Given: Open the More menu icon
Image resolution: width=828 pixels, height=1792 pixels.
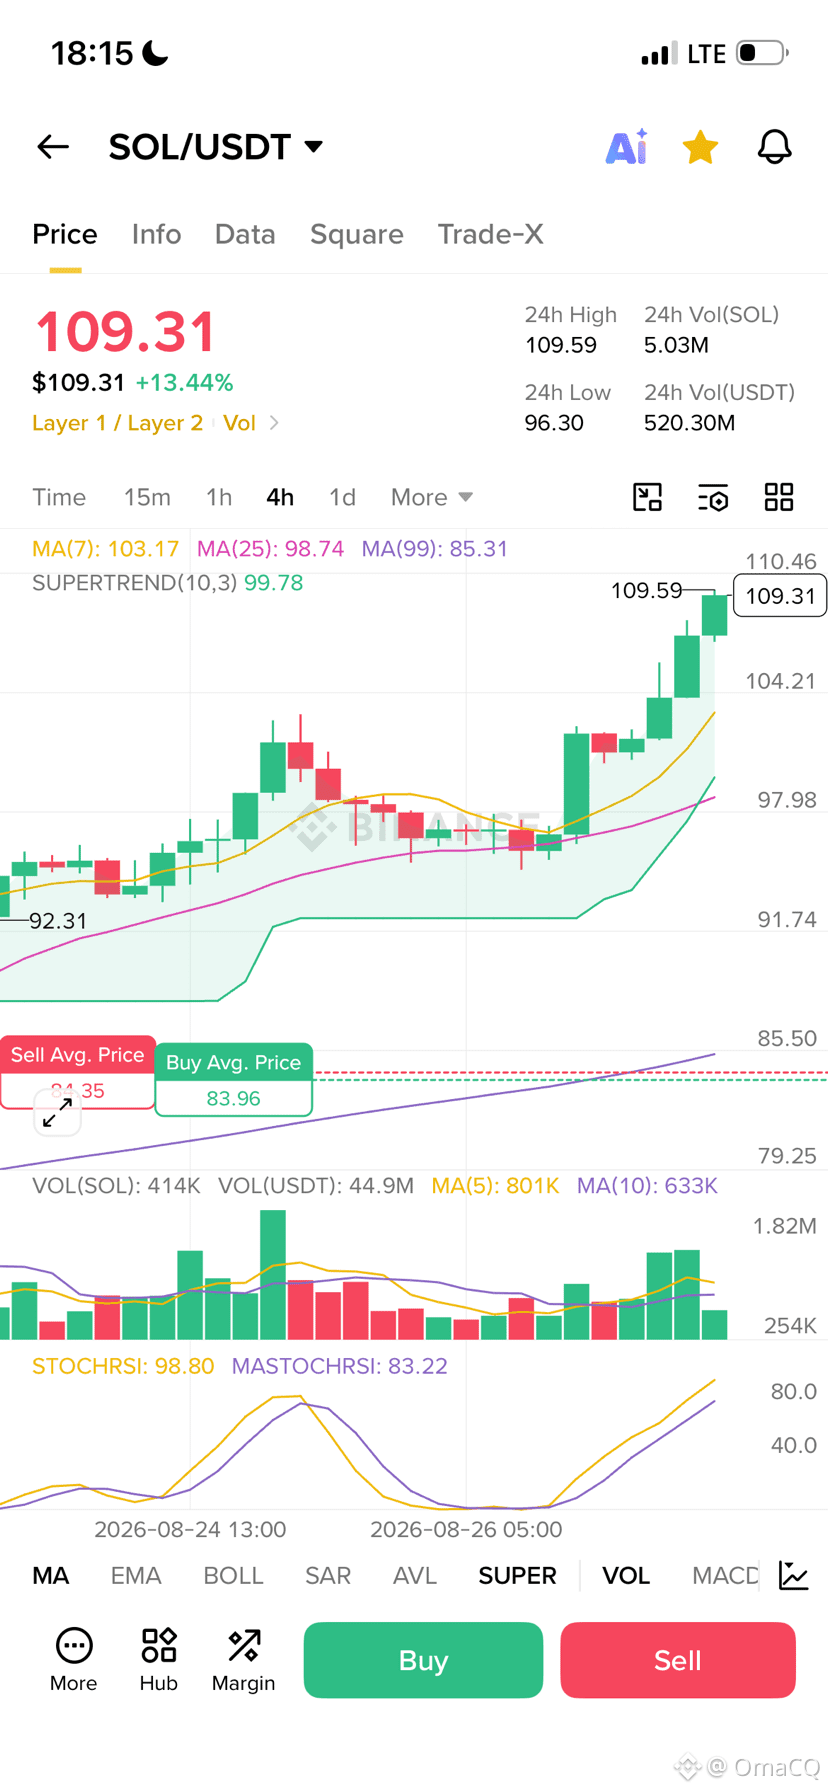Looking at the screenshot, I should [74, 1660].
